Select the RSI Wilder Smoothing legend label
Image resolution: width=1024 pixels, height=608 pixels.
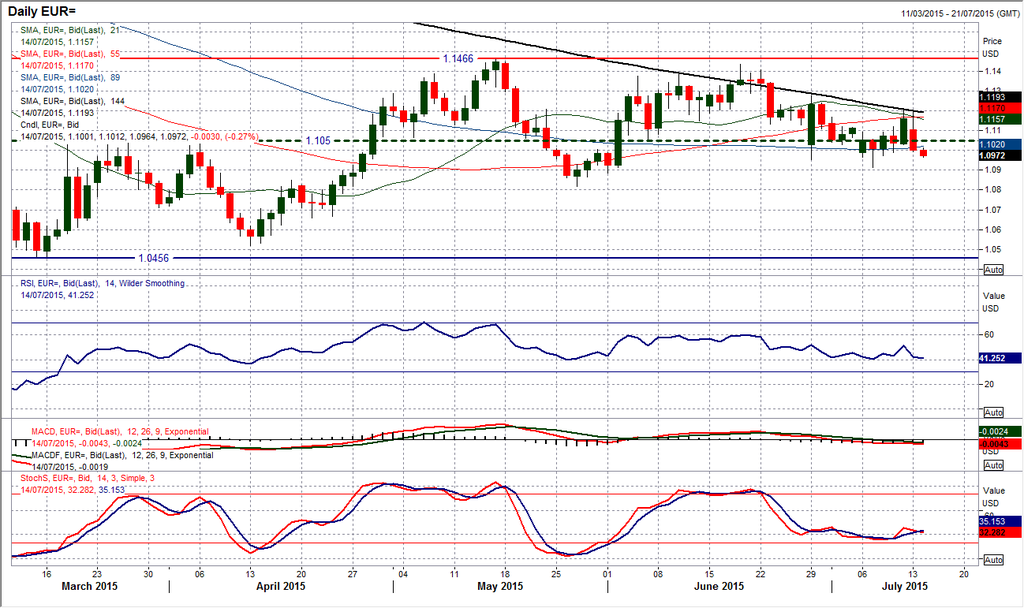(x=103, y=283)
